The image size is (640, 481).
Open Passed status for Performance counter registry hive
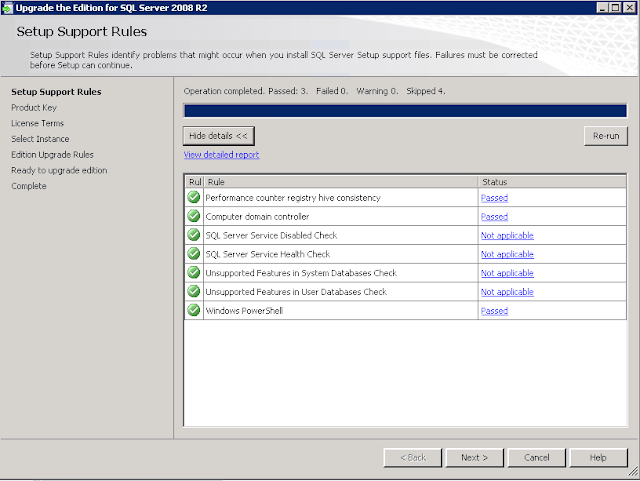(x=494, y=198)
